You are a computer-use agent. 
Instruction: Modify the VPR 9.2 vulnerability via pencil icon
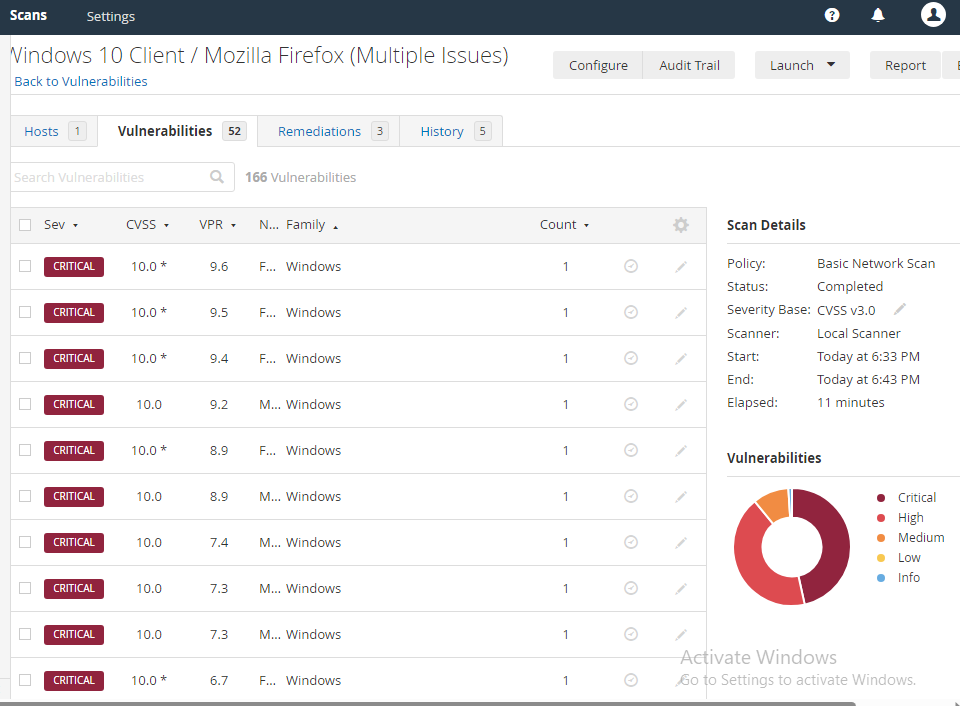coord(681,404)
